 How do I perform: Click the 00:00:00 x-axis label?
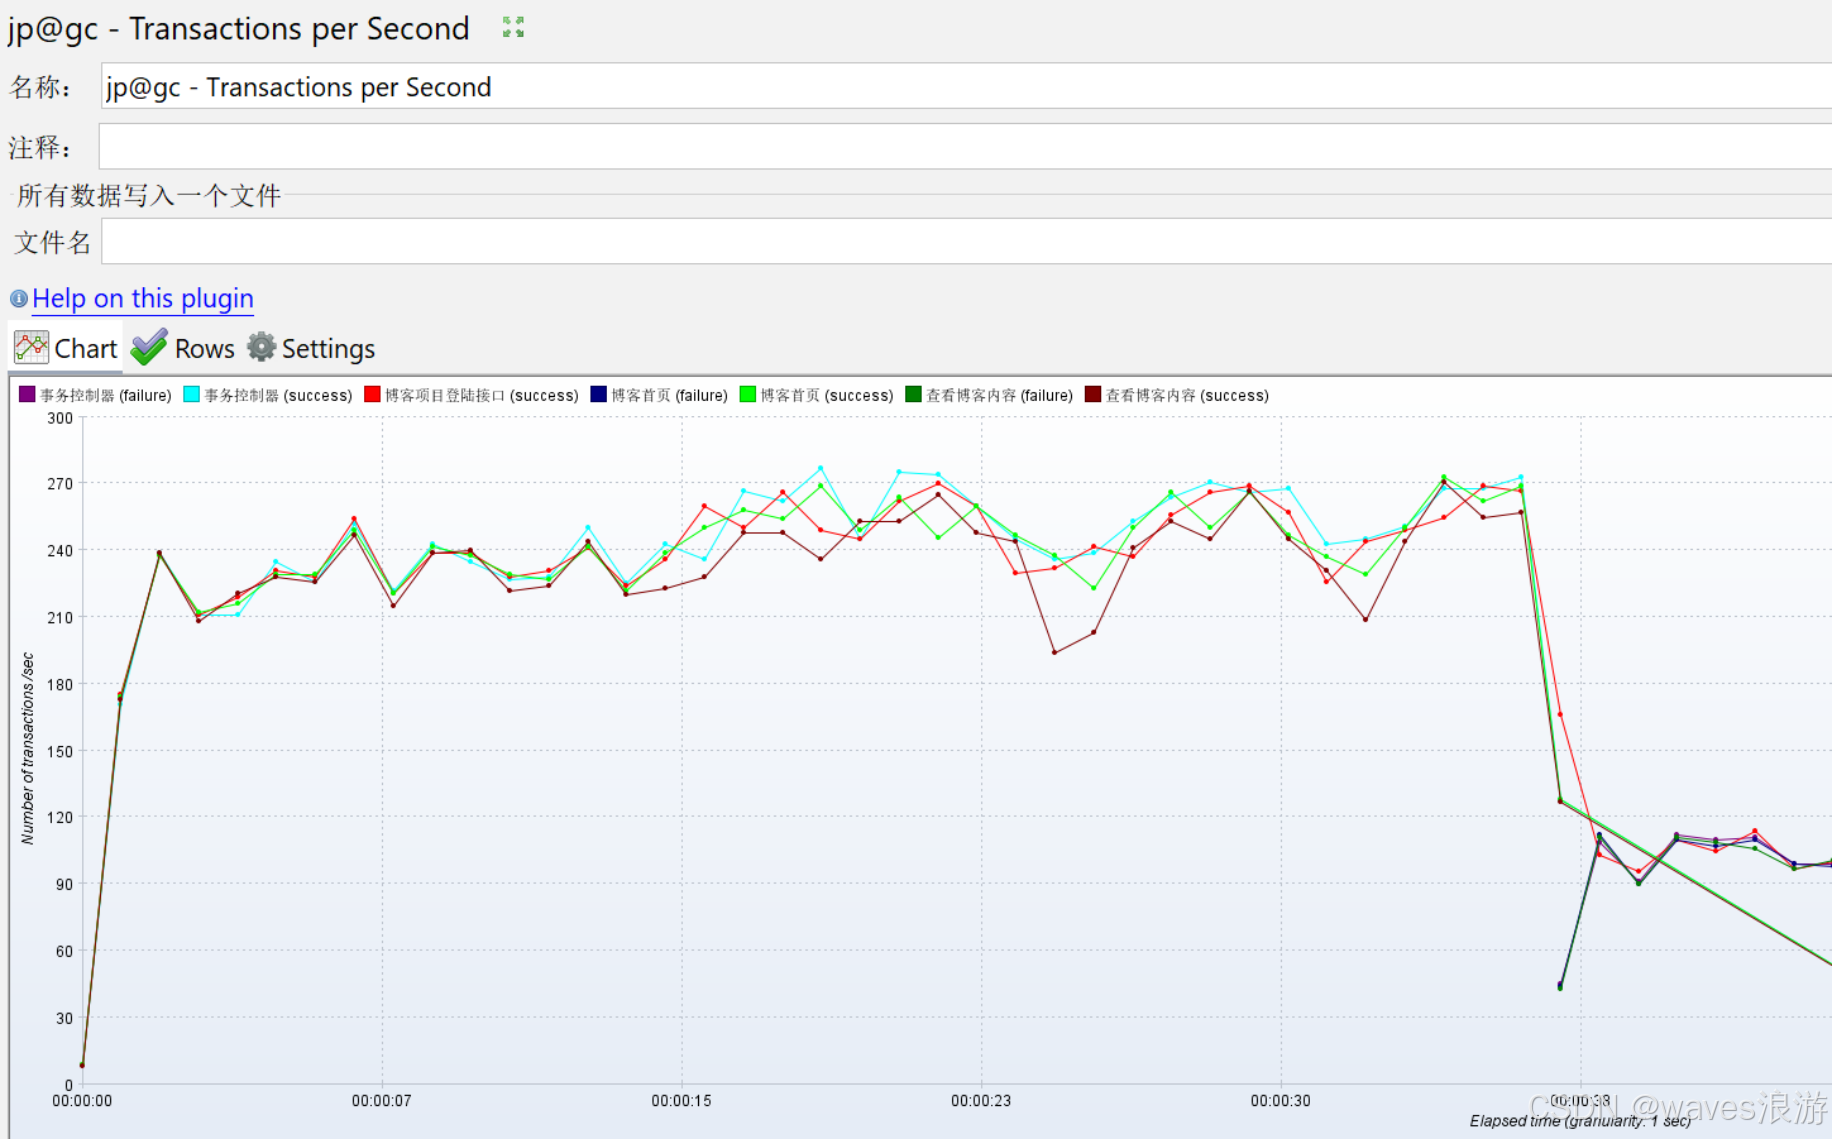click(x=82, y=1101)
